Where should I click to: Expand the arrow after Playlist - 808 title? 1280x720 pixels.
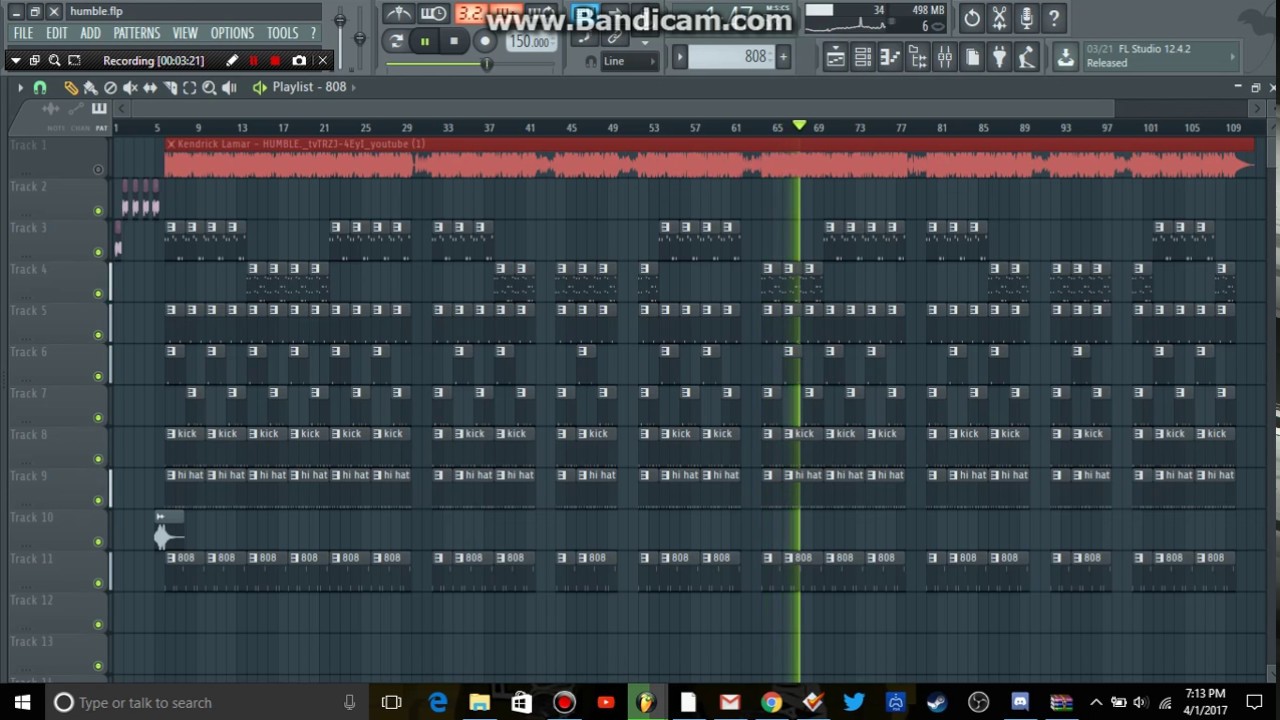click(354, 87)
